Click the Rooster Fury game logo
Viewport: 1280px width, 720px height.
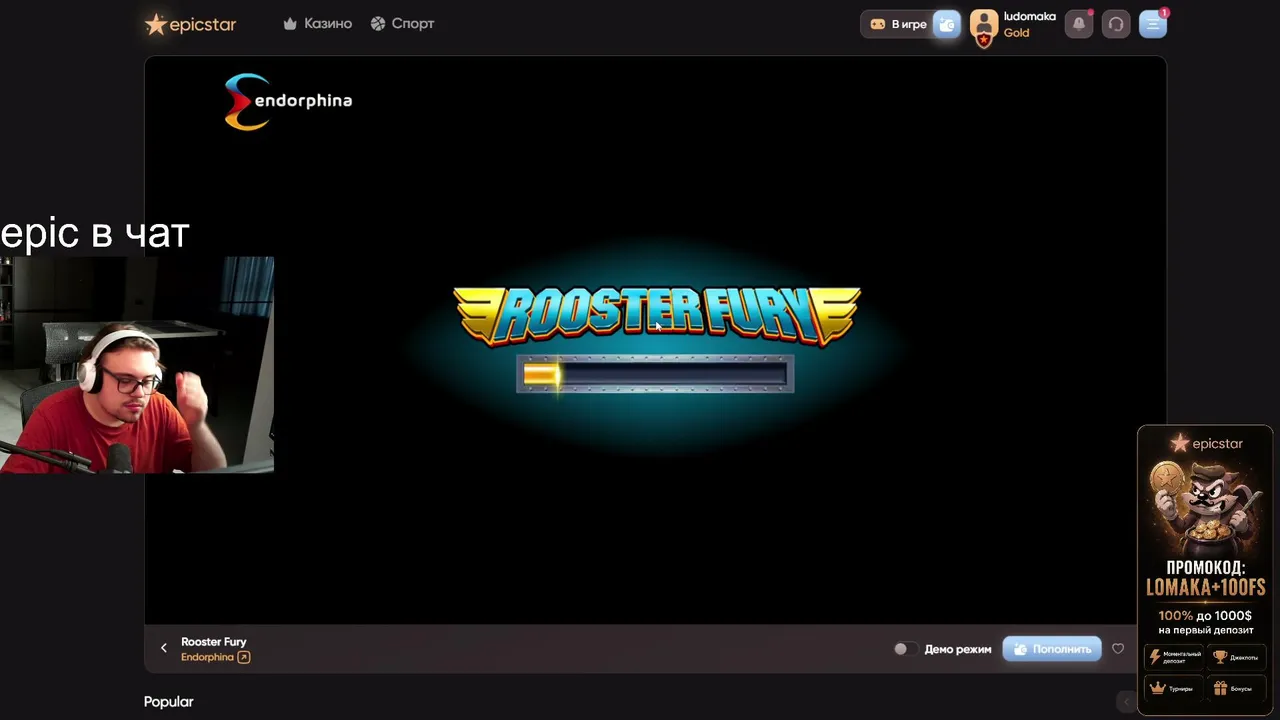(x=657, y=314)
